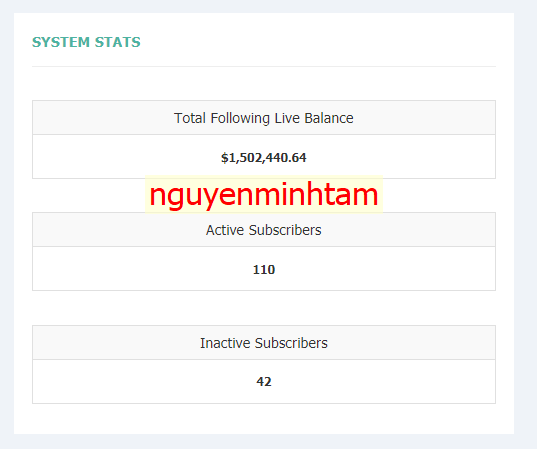The image size is (537, 449).
Task: Click the active subscribers count 110
Action: coord(264,270)
